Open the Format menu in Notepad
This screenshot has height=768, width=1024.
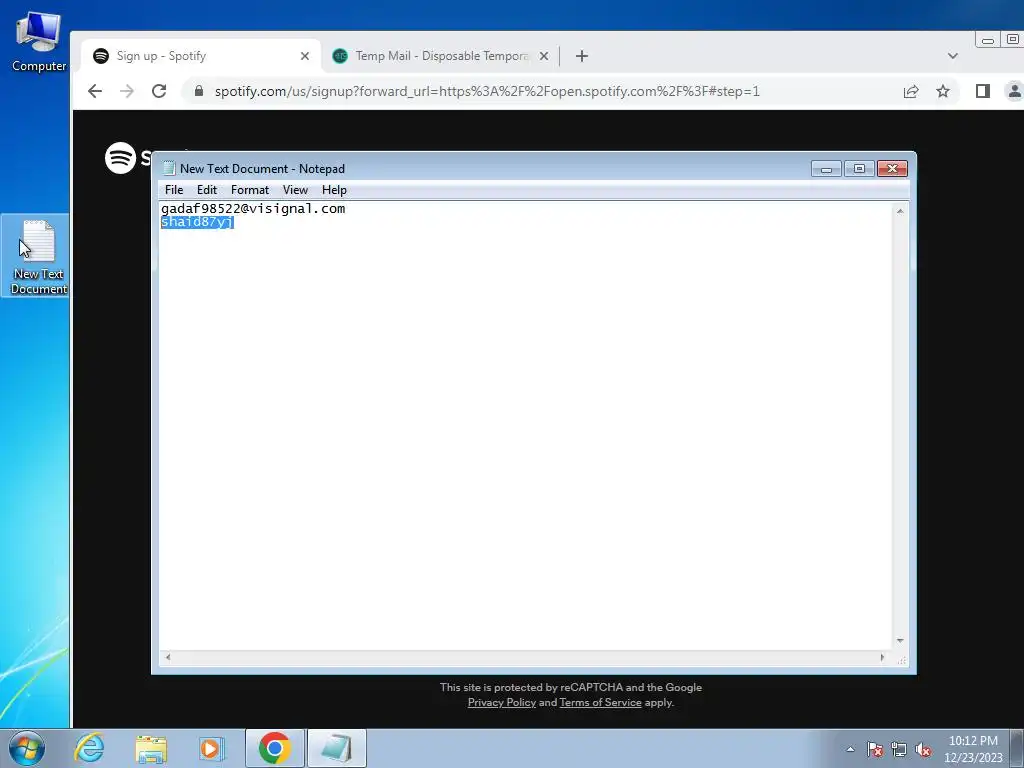tap(249, 190)
